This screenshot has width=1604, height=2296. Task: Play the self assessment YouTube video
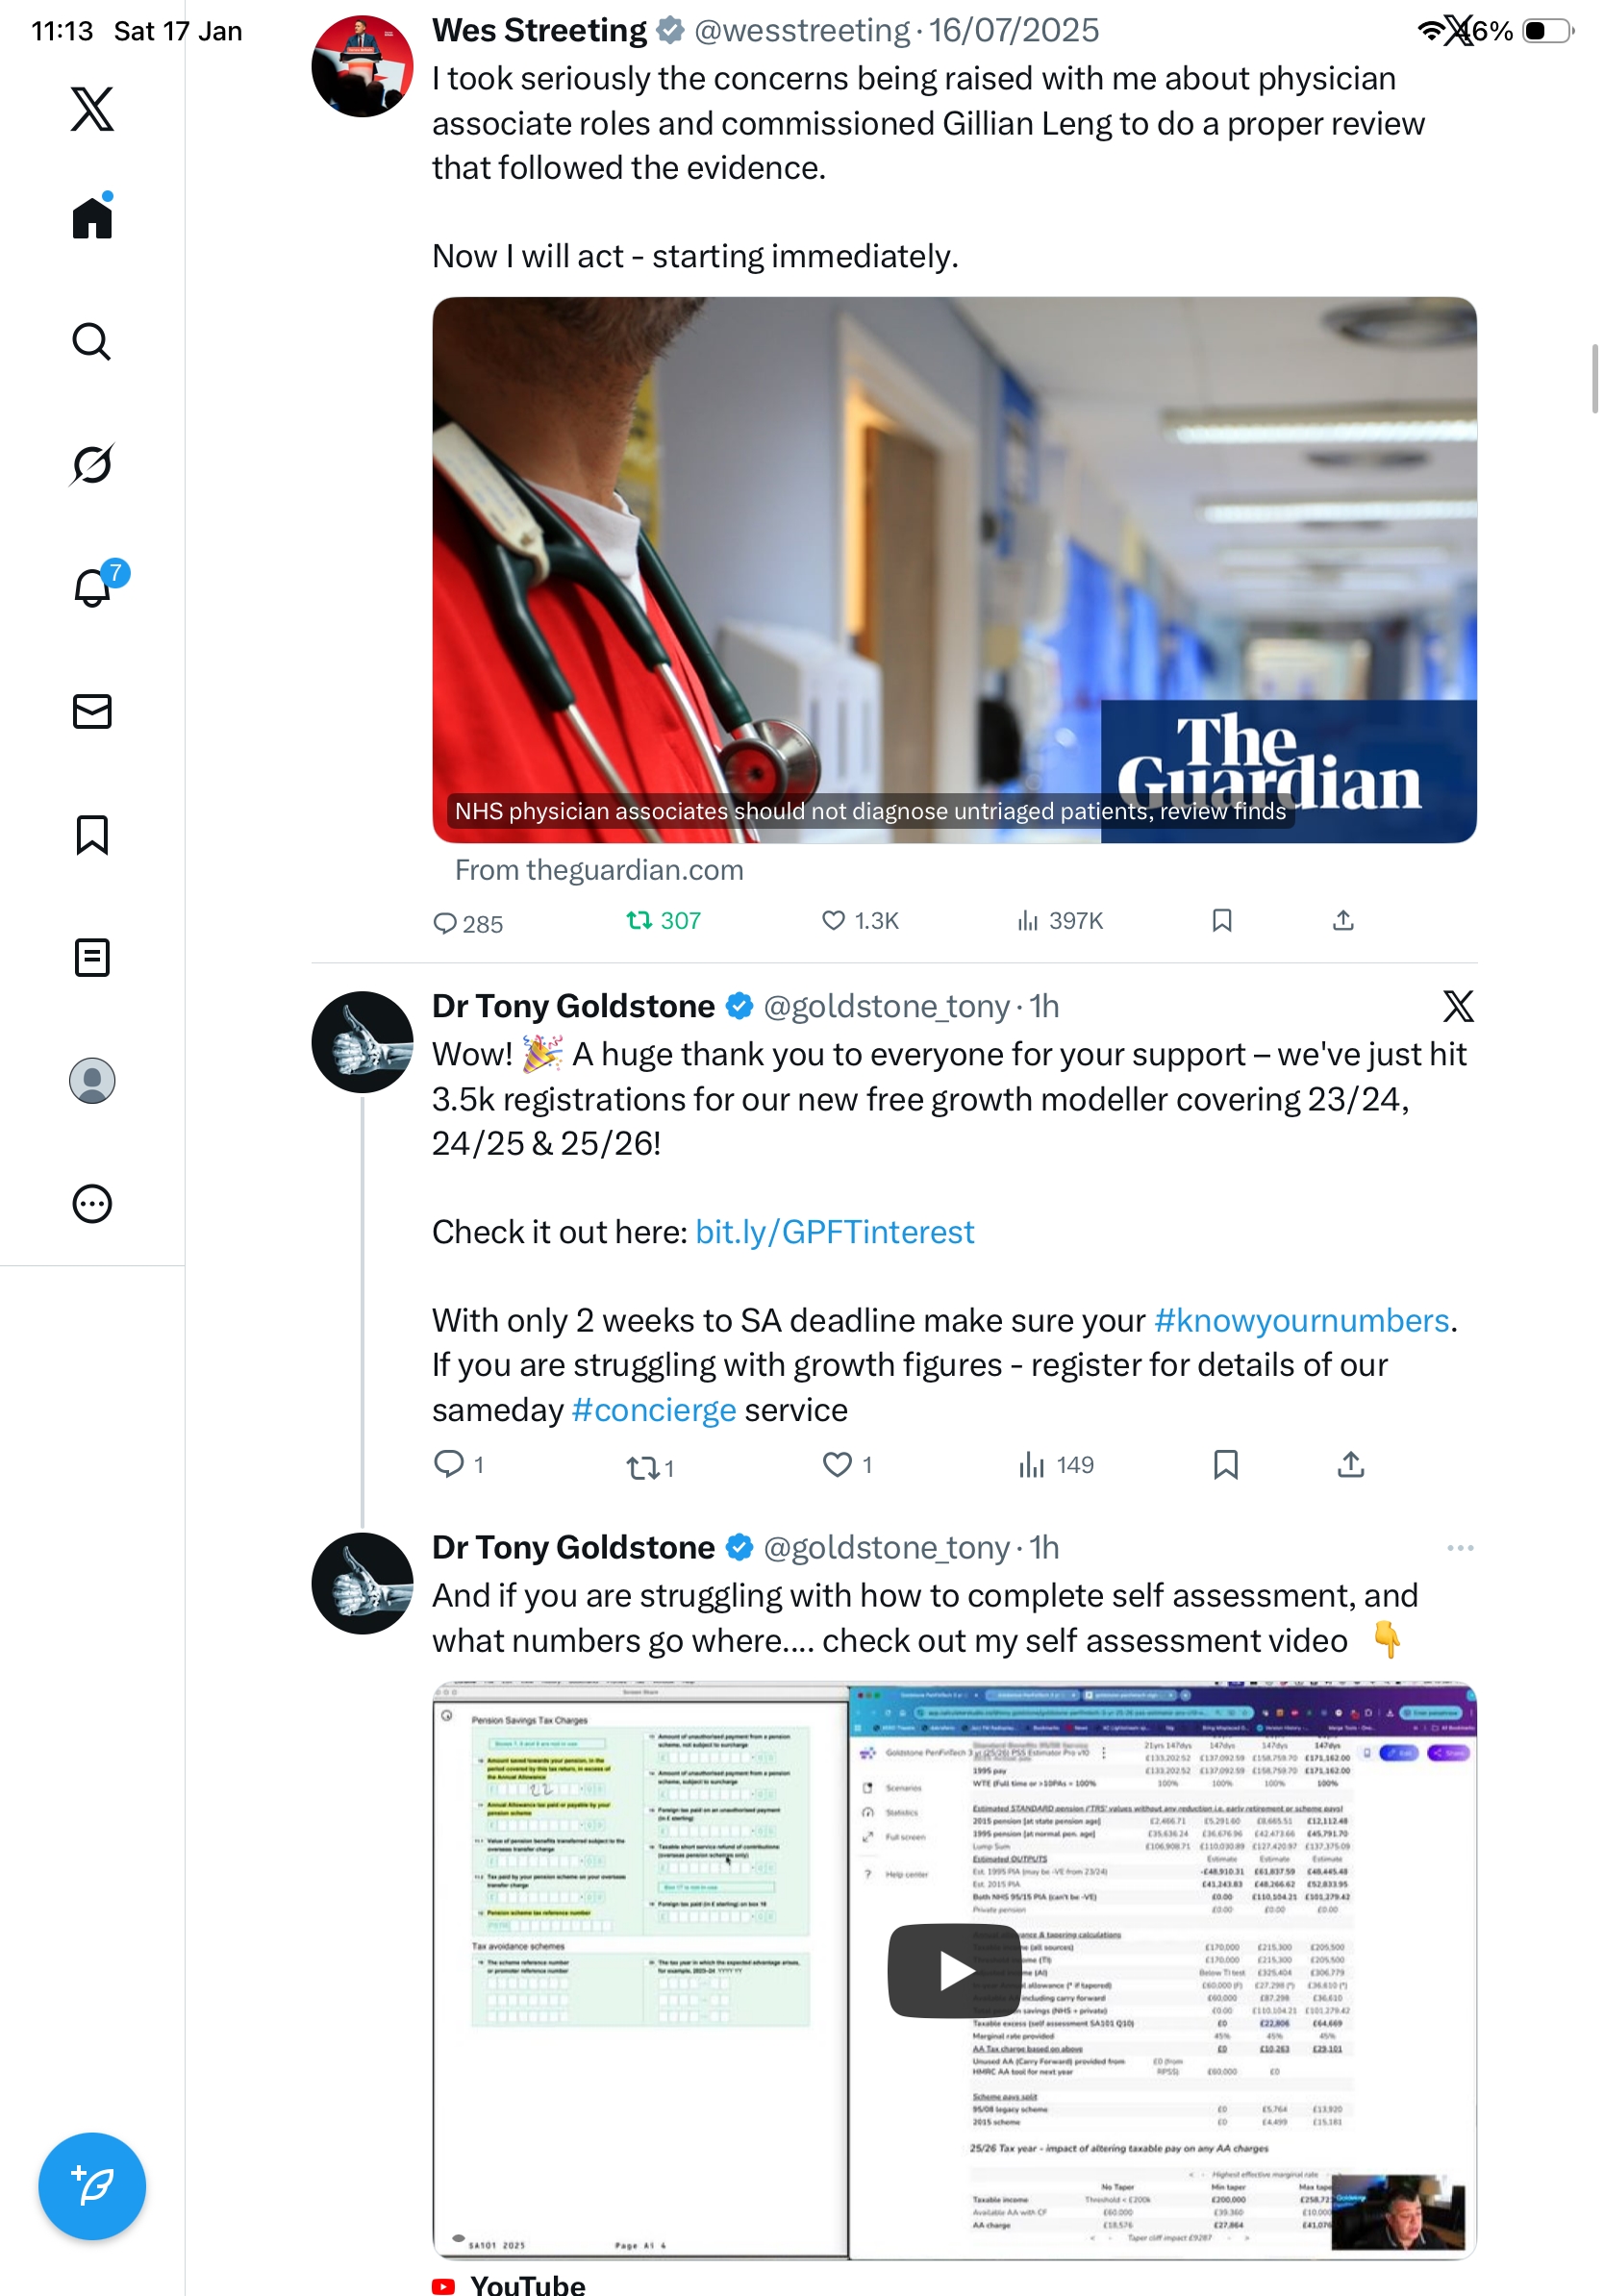pos(954,1970)
